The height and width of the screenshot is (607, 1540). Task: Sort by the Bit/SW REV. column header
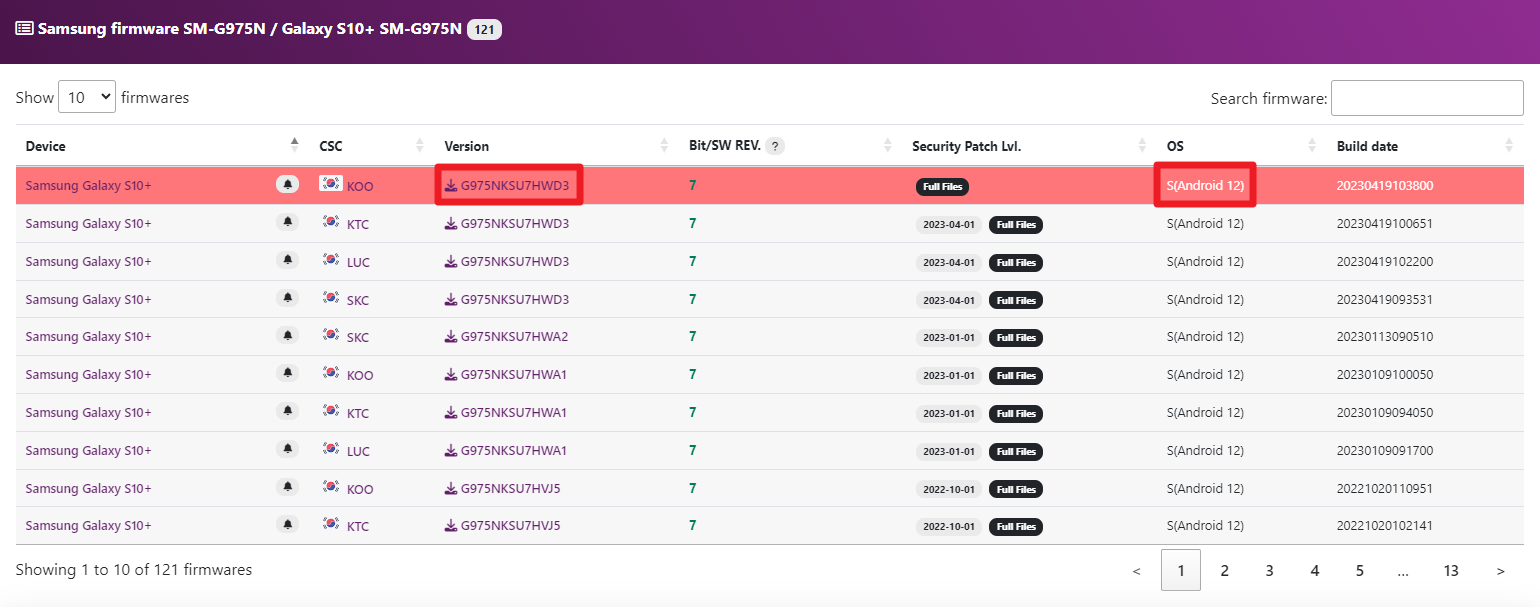pyautogui.click(x=790, y=146)
